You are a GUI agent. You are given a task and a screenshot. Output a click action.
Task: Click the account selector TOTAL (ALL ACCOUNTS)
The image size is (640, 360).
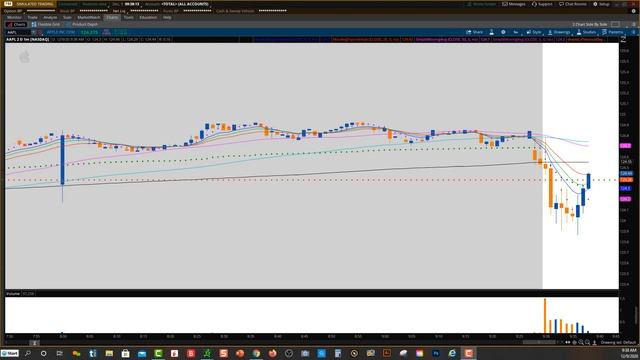[185, 4]
